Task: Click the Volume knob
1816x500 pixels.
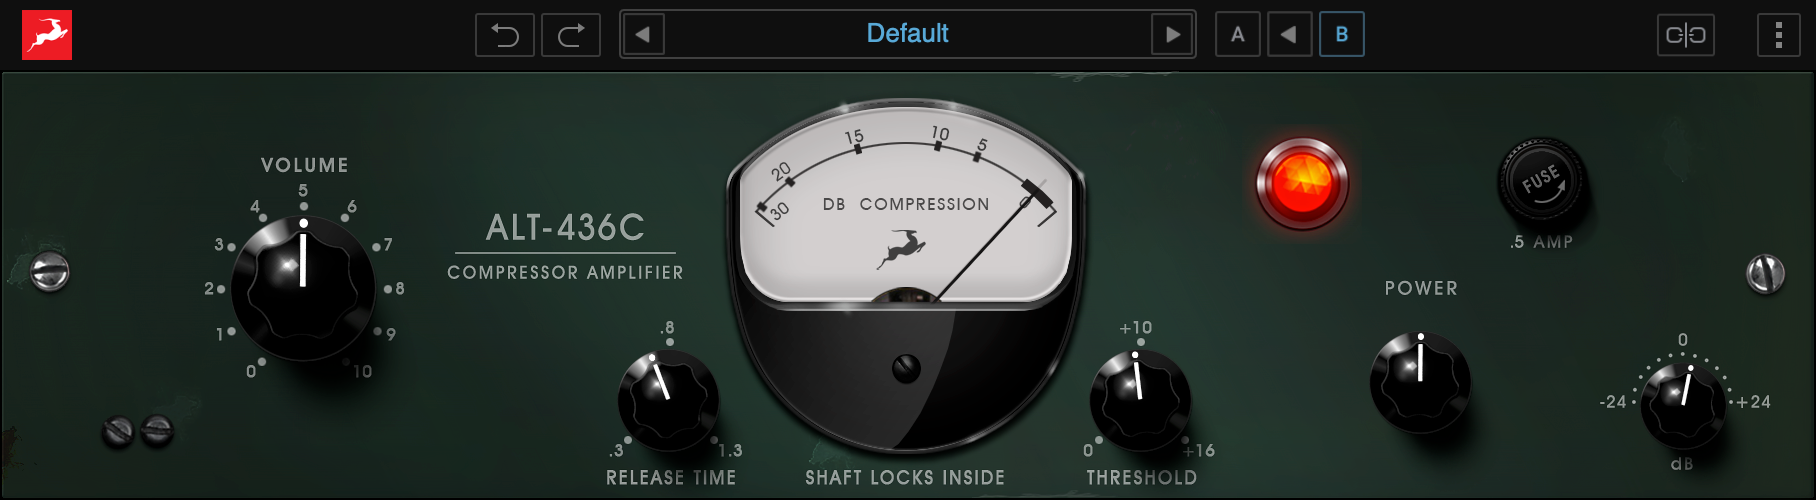Action: [x=303, y=285]
